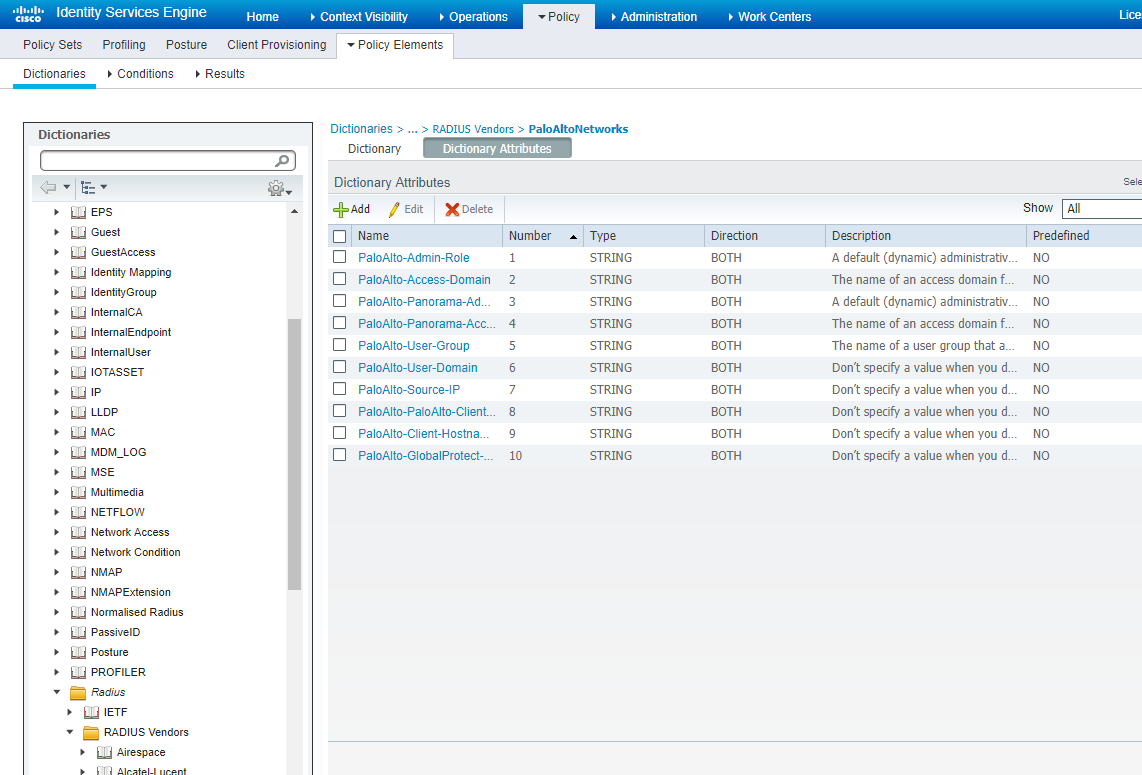The image size is (1142, 775).
Task: Expand the Network Access tree node
Action: [x=57, y=532]
